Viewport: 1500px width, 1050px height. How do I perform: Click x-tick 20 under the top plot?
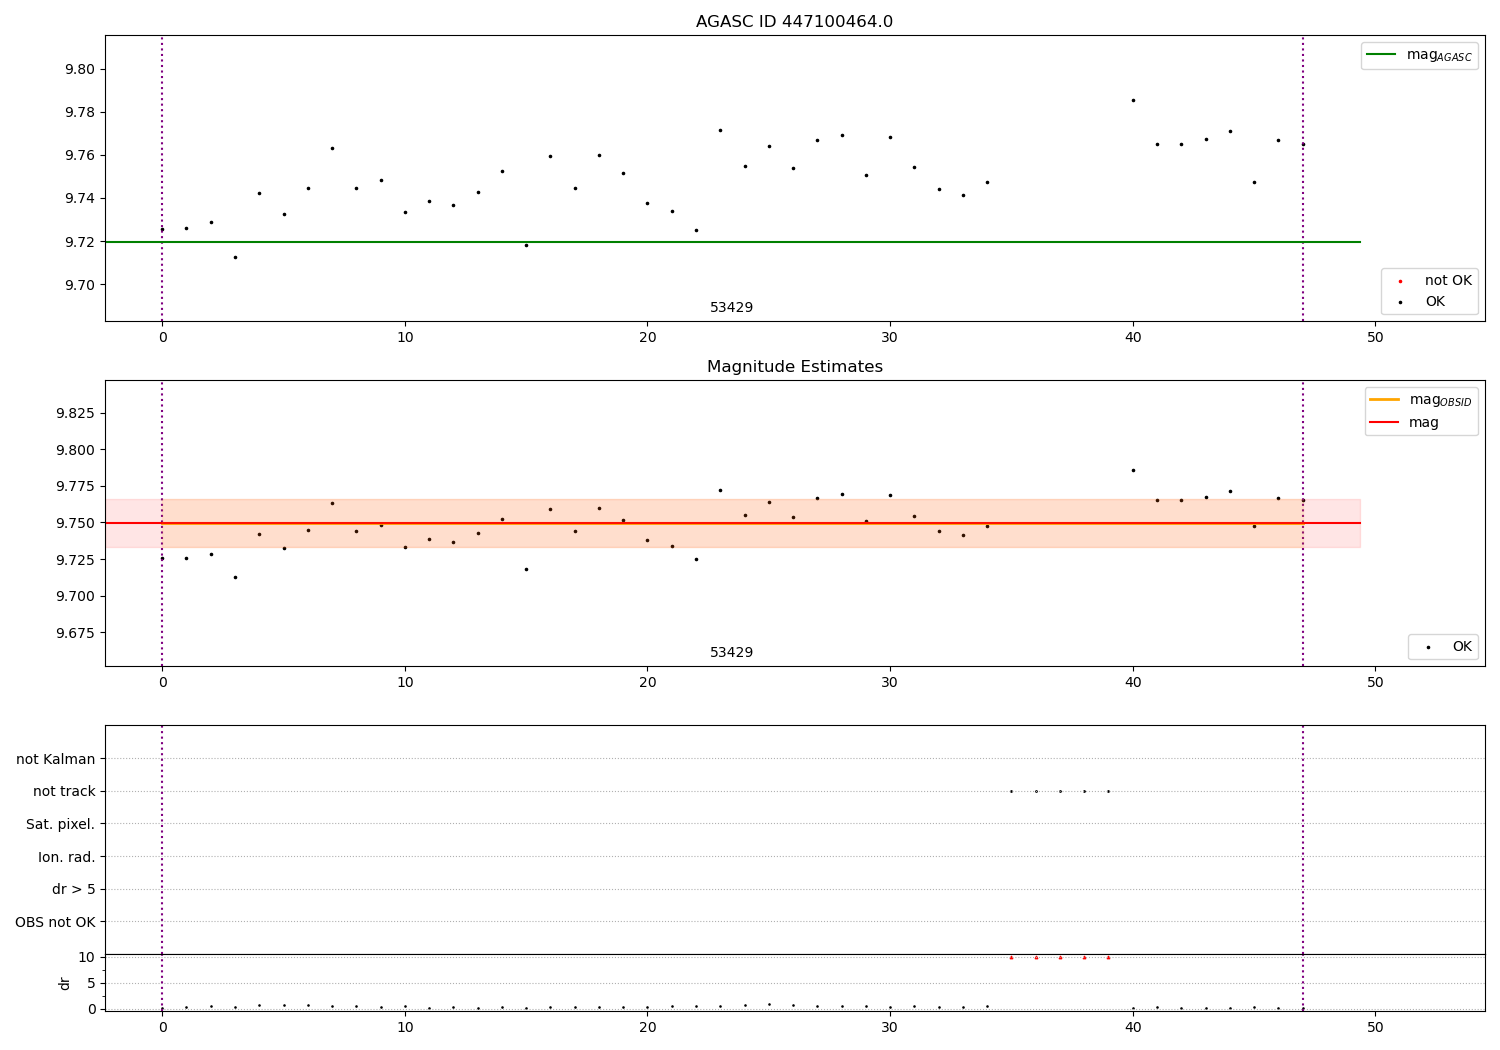(647, 338)
